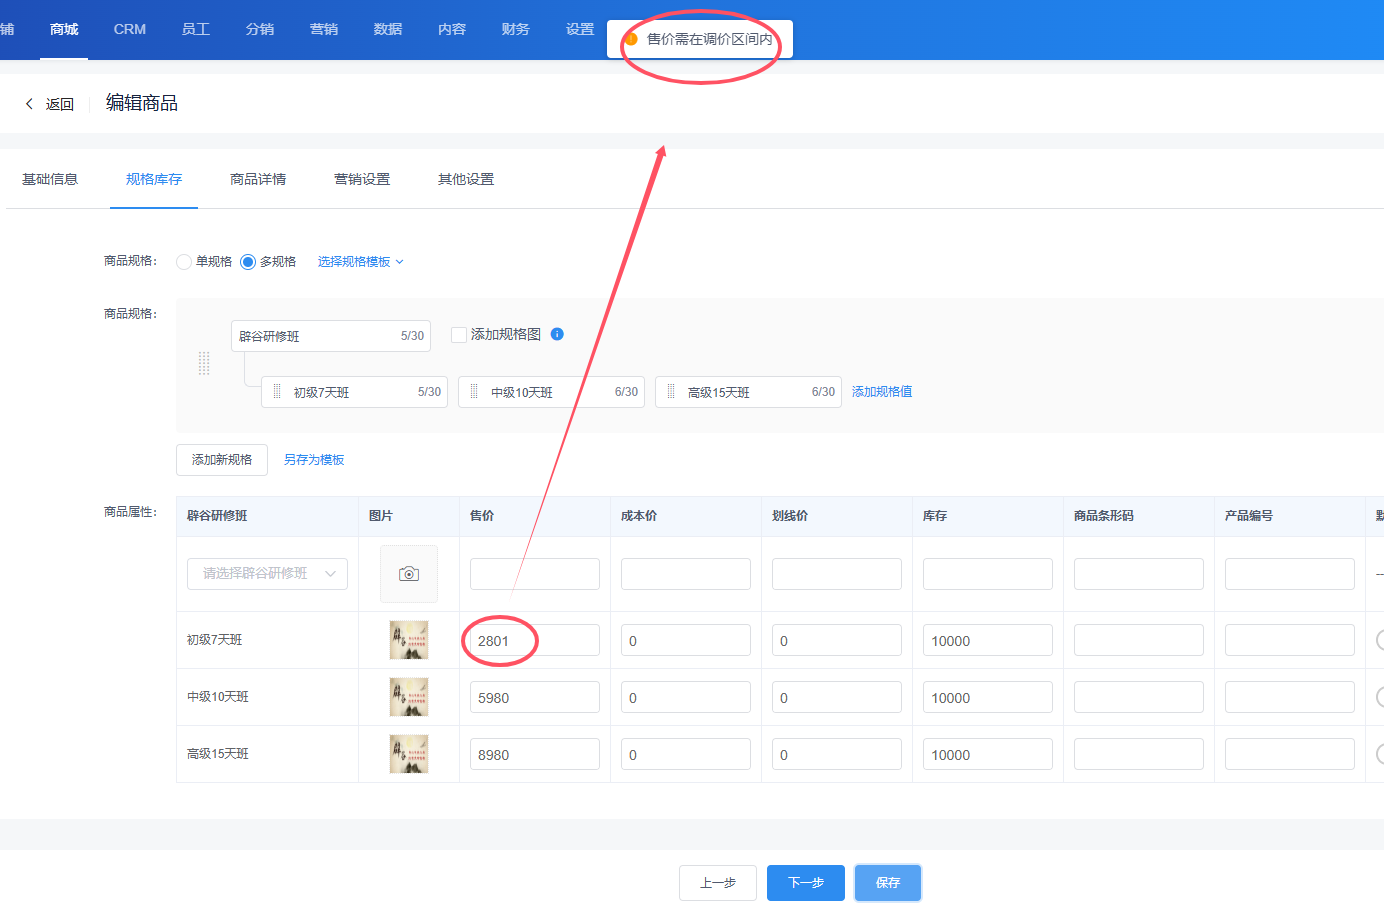Click the 添加规格值 link
This screenshot has width=1384, height=912.
881,392
